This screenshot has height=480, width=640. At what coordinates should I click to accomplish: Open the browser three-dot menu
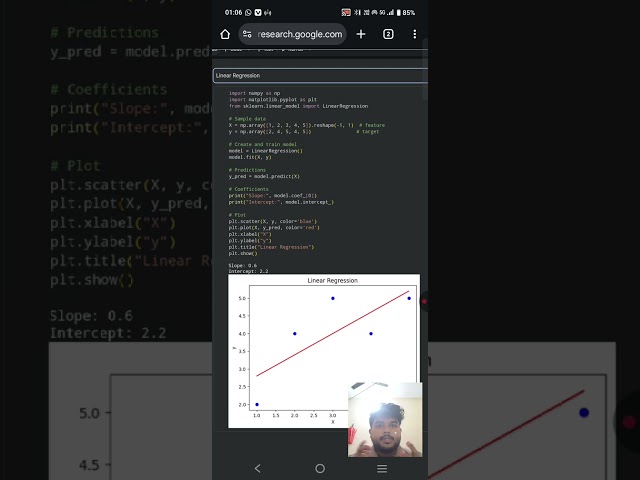pyautogui.click(x=415, y=34)
